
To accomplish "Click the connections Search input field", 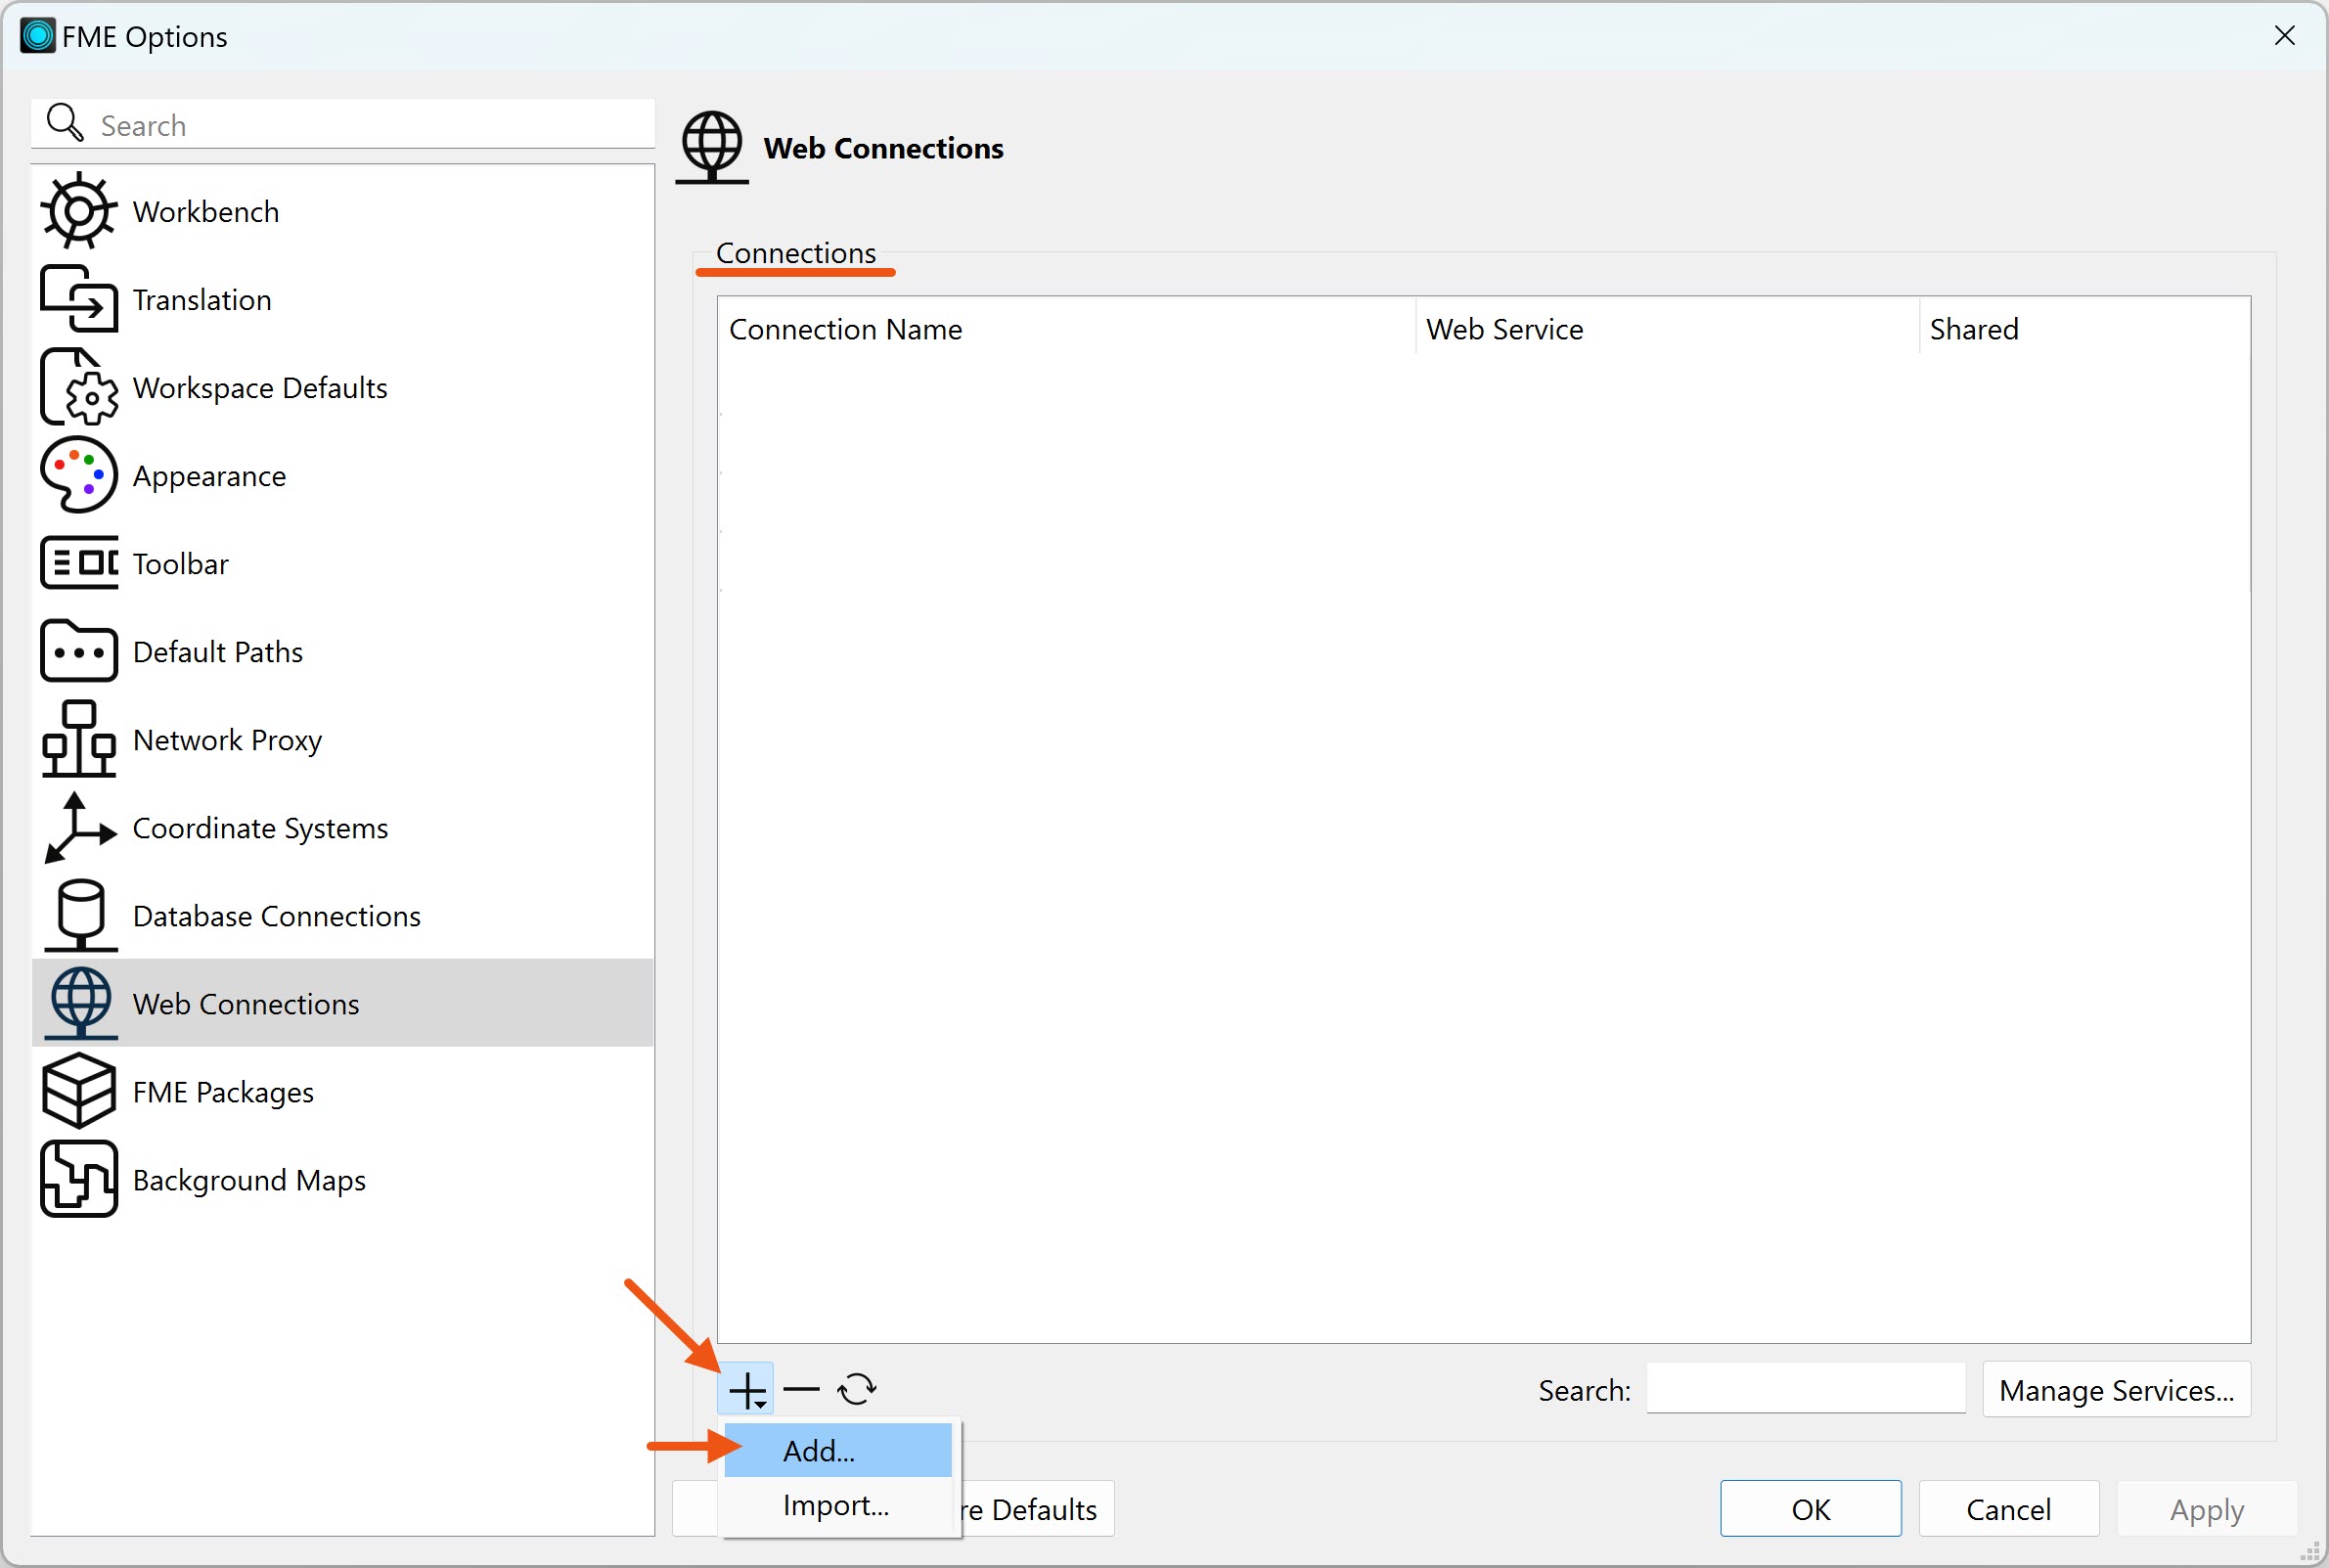I will tap(1805, 1390).
